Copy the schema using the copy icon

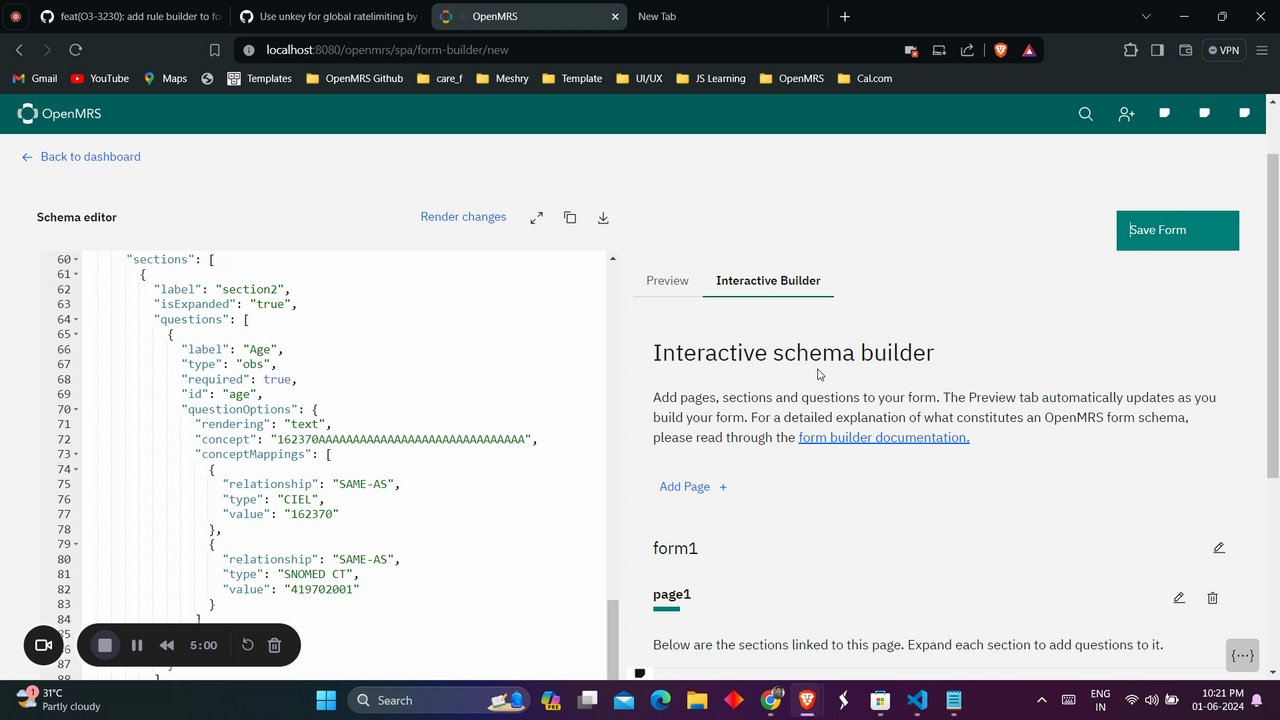pos(570,217)
